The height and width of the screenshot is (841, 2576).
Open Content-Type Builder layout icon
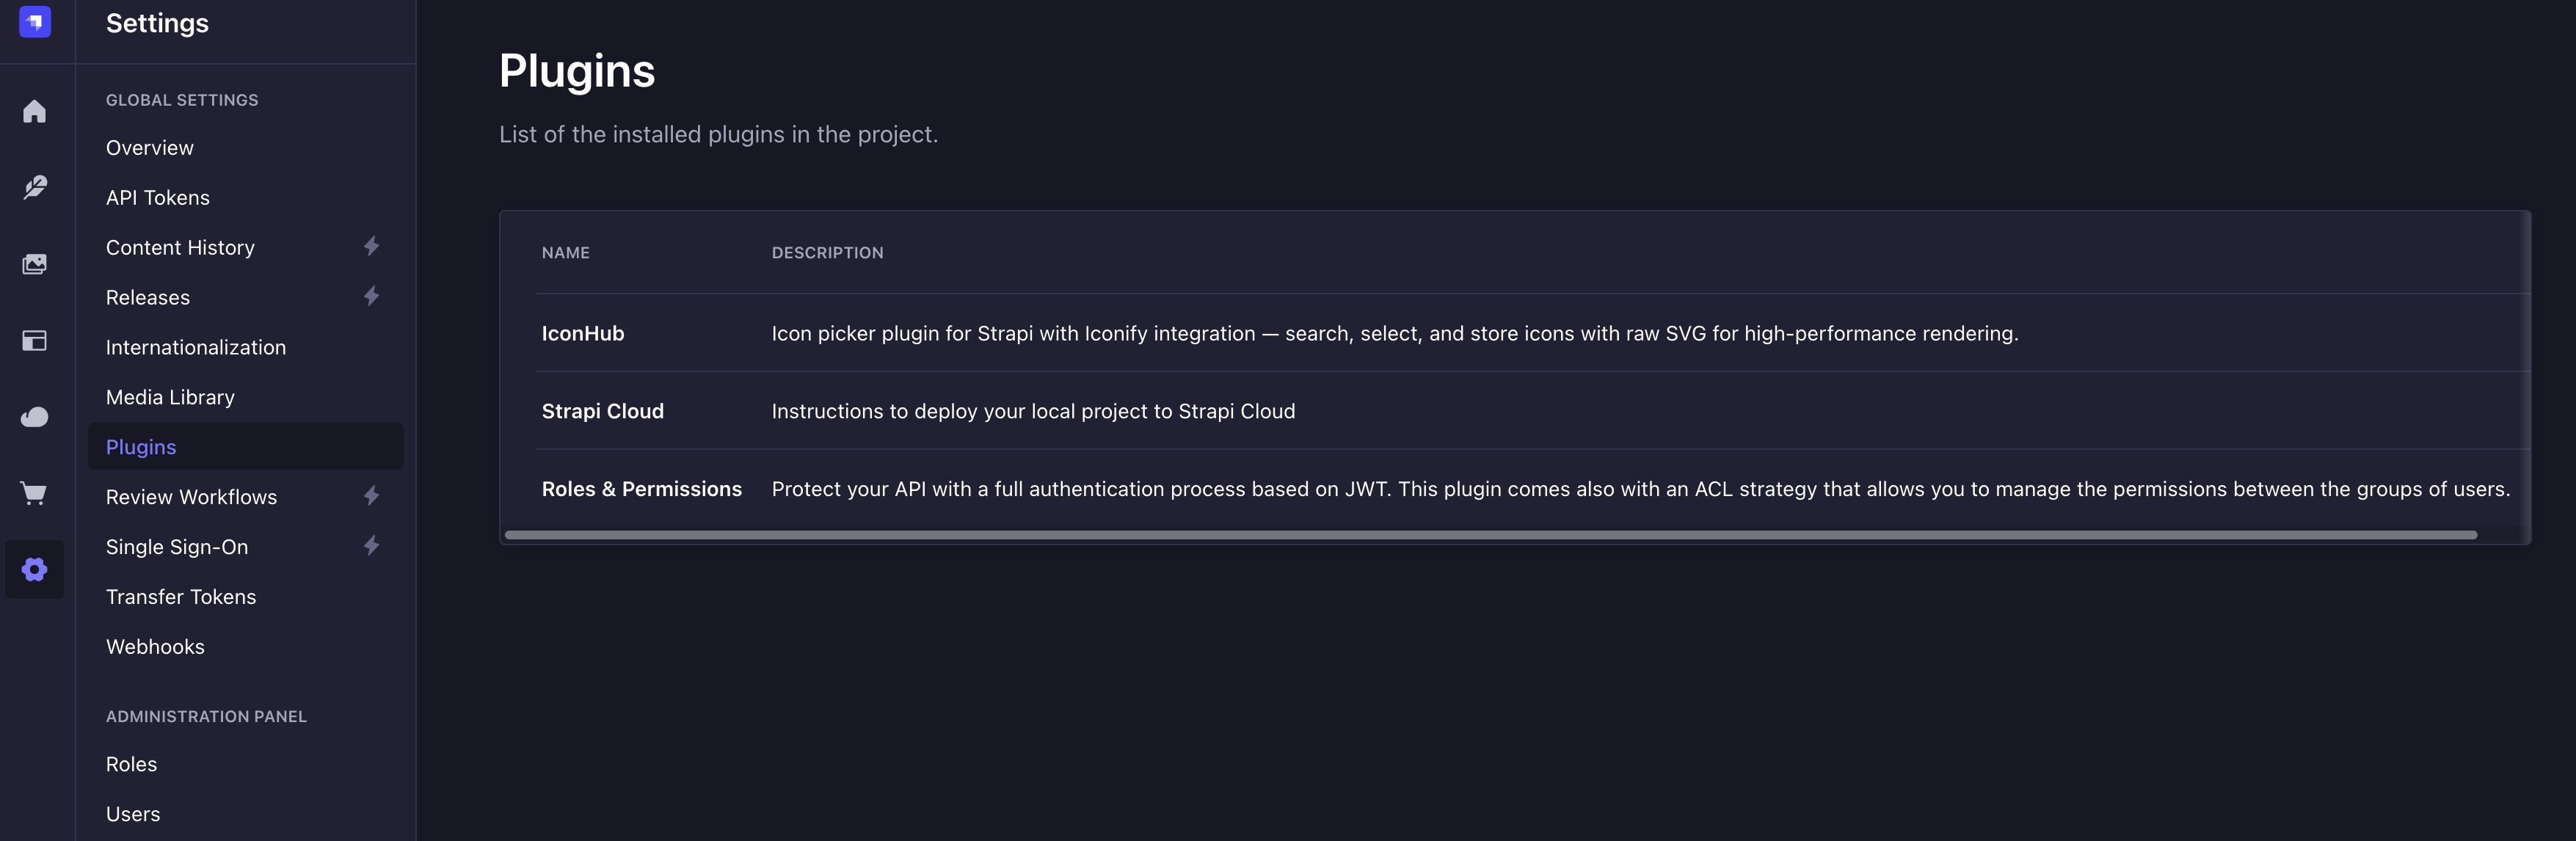pos(35,341)
